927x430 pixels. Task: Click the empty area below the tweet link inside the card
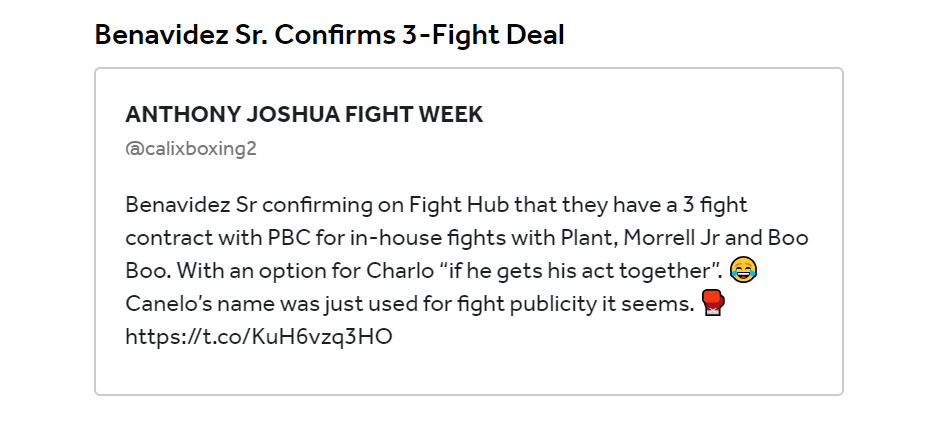[x=469, y=371]
